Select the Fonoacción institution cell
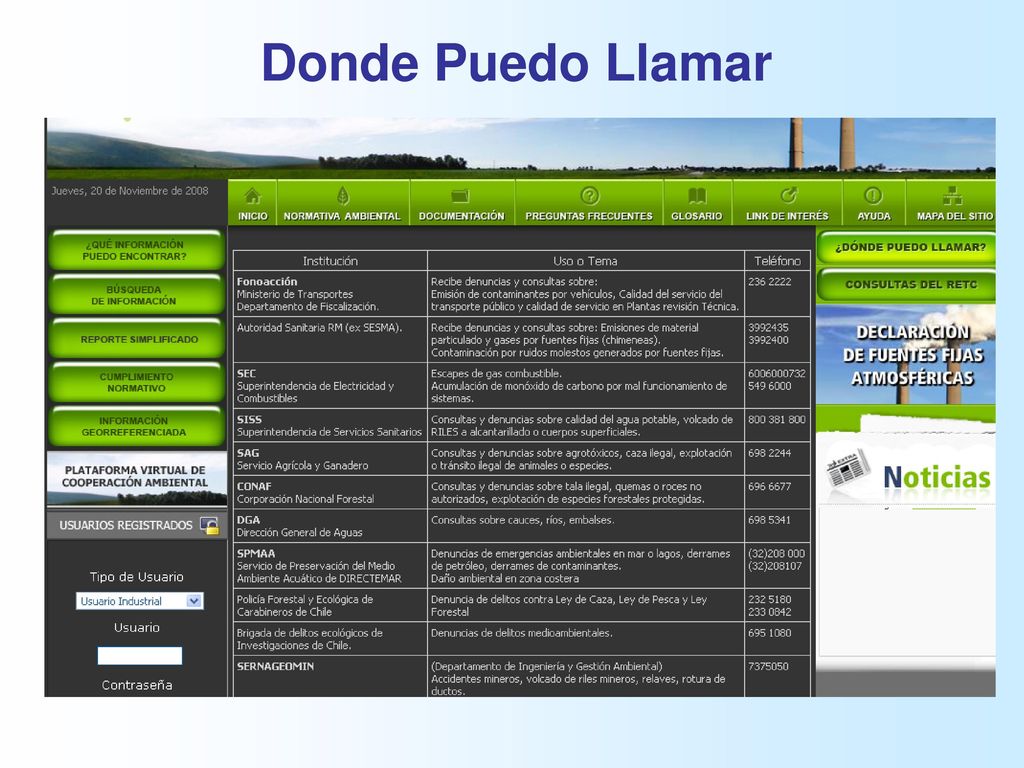 pyautogui.click(x=330, y=294)
